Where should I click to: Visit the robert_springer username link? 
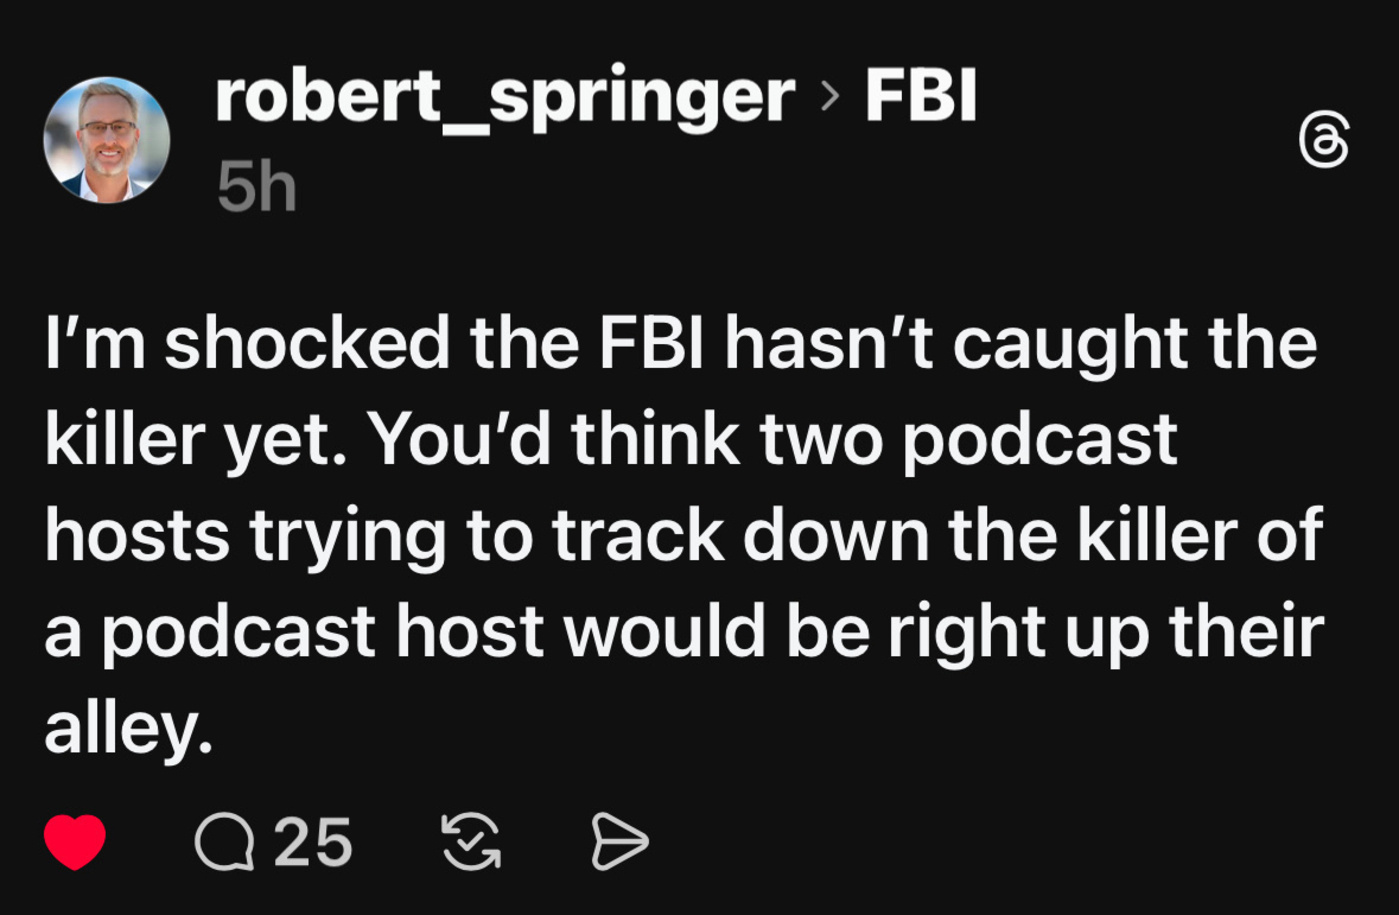(x=504, y=97)
